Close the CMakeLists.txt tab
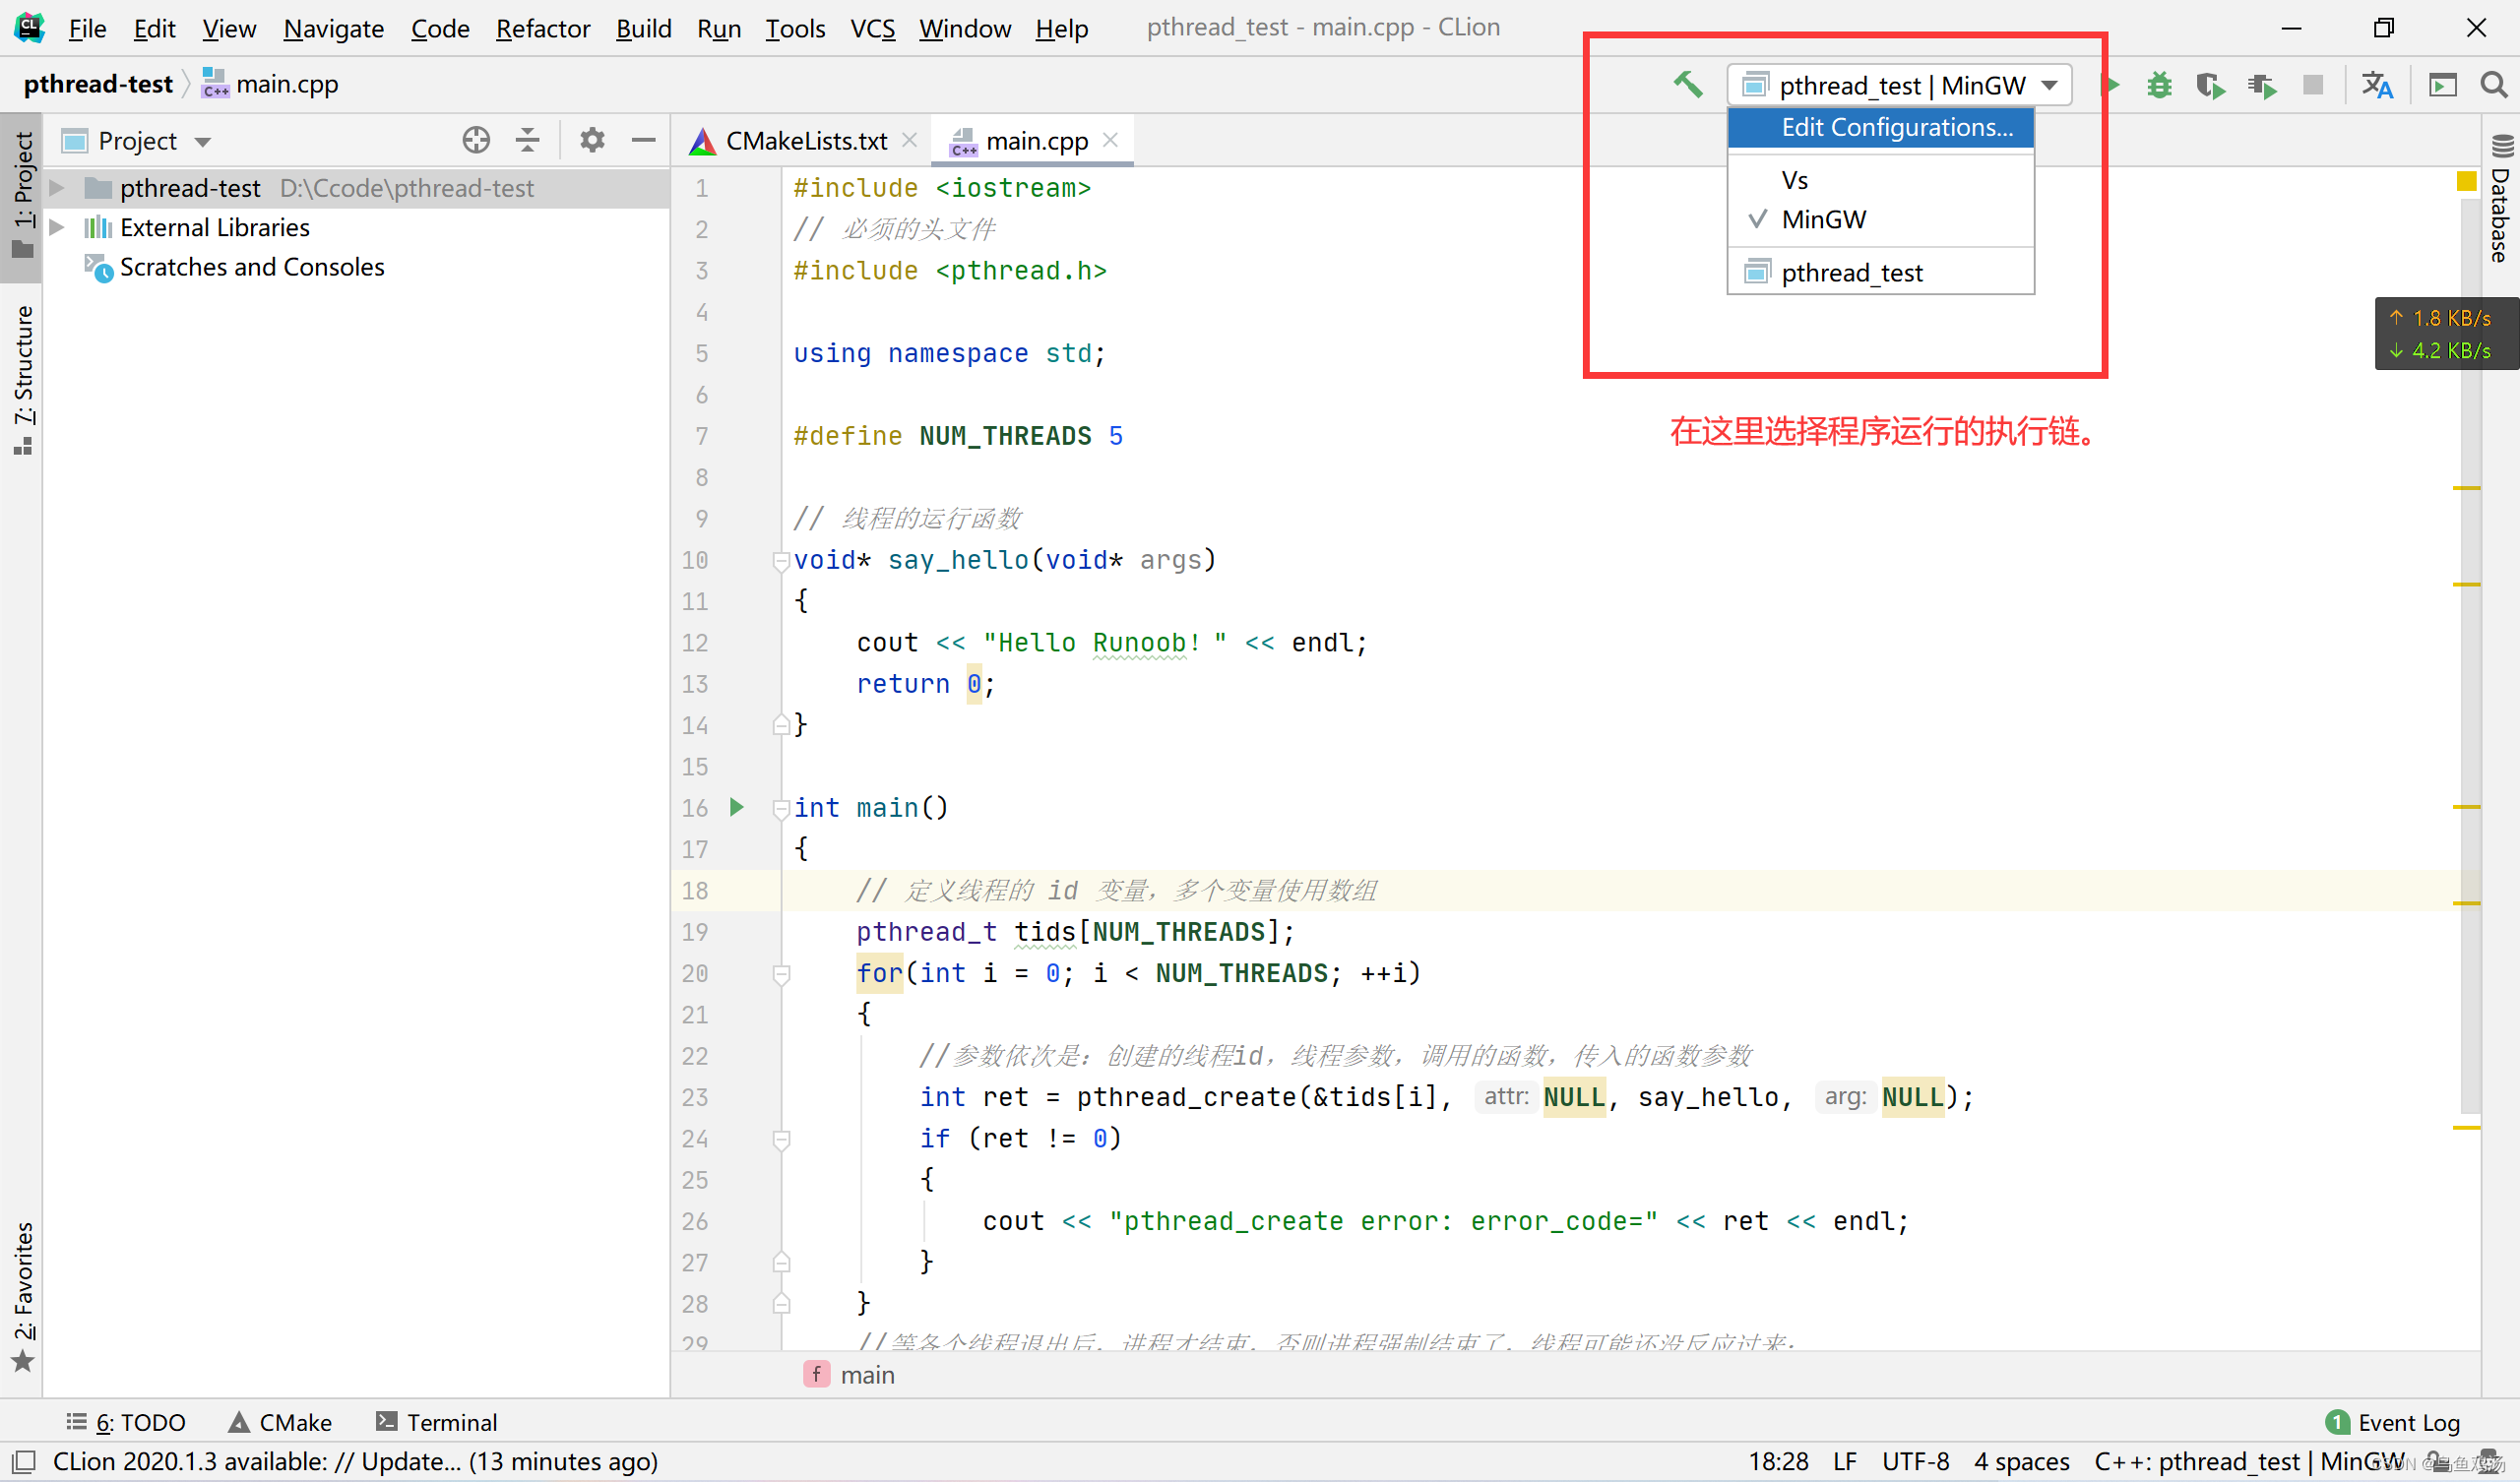 point(909,140)
